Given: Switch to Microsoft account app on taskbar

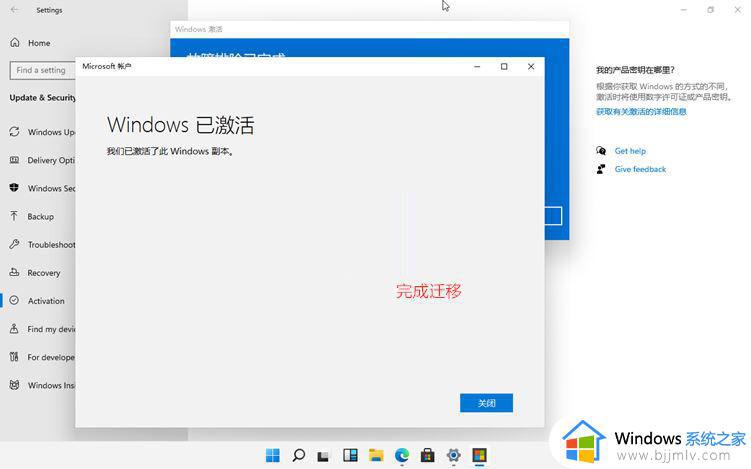Looking at the screenshot, I should 479,455.
